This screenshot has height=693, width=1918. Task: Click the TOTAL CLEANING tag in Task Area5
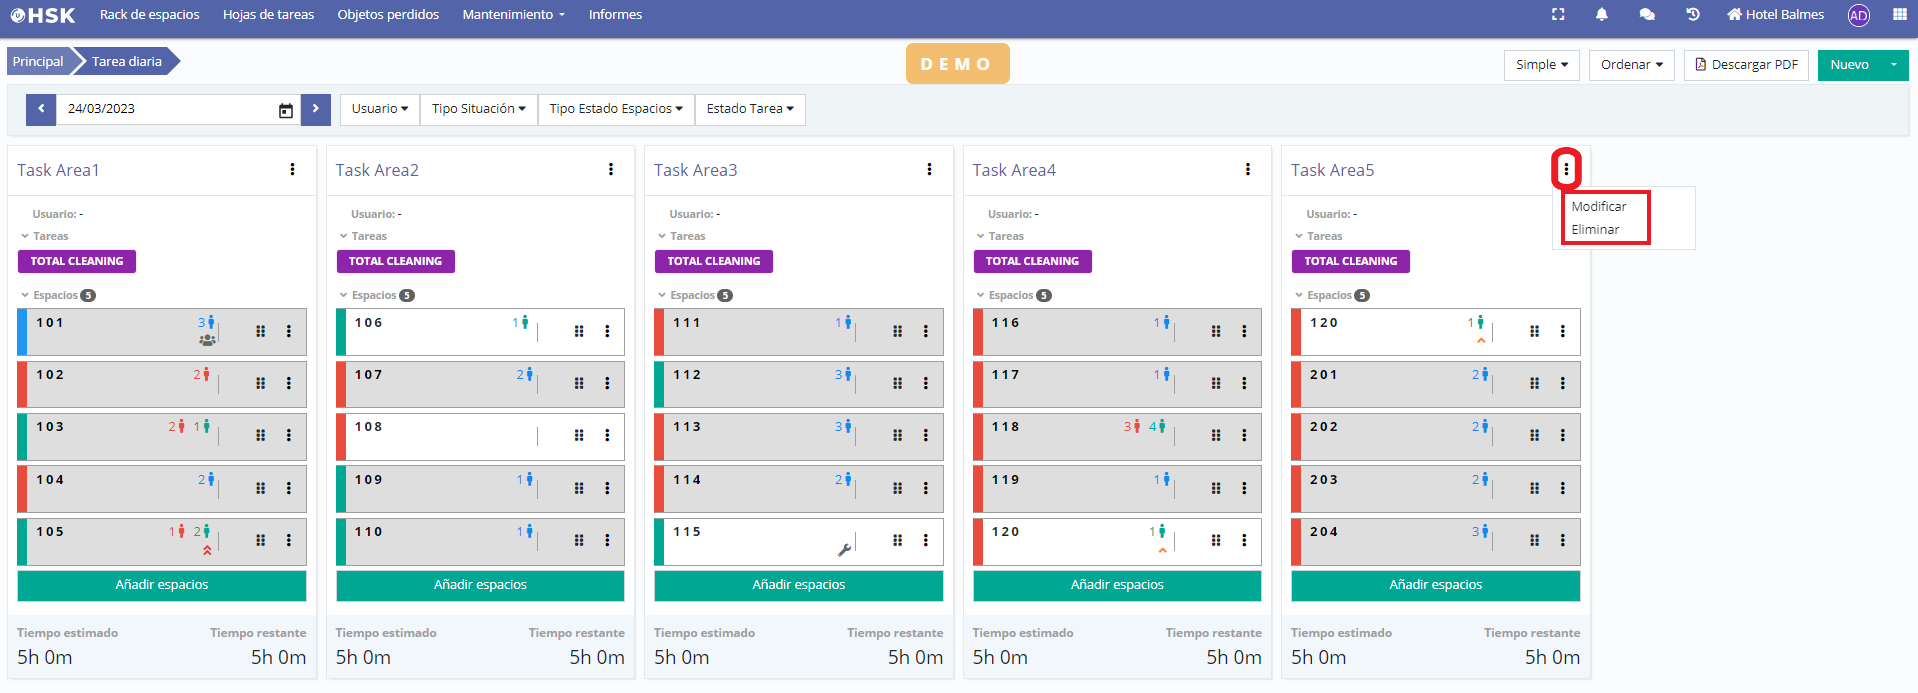(x=1350, y=261)
